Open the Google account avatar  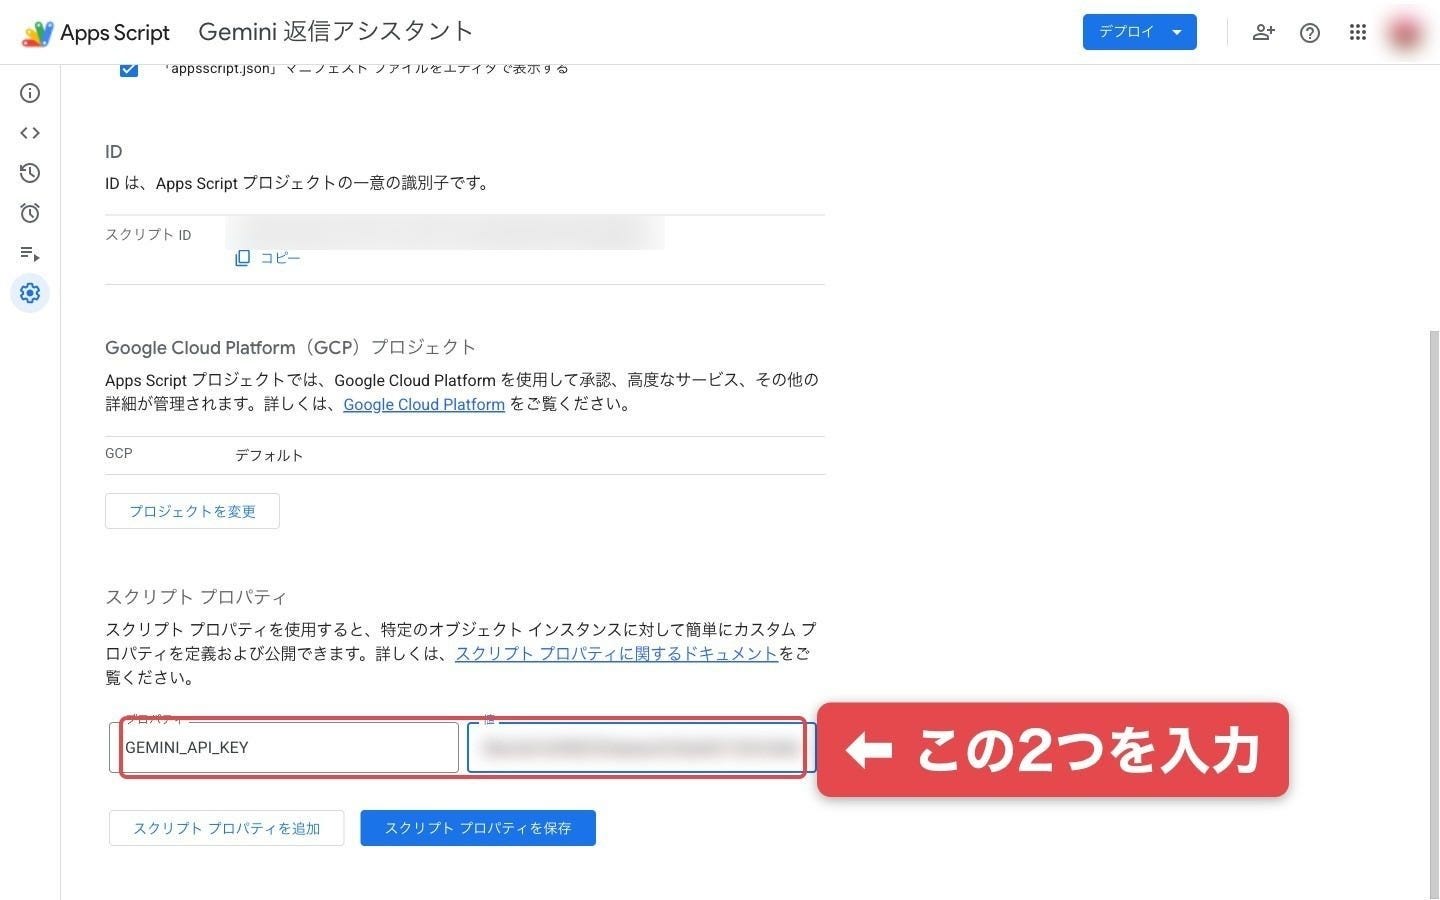click(1405, 33)
